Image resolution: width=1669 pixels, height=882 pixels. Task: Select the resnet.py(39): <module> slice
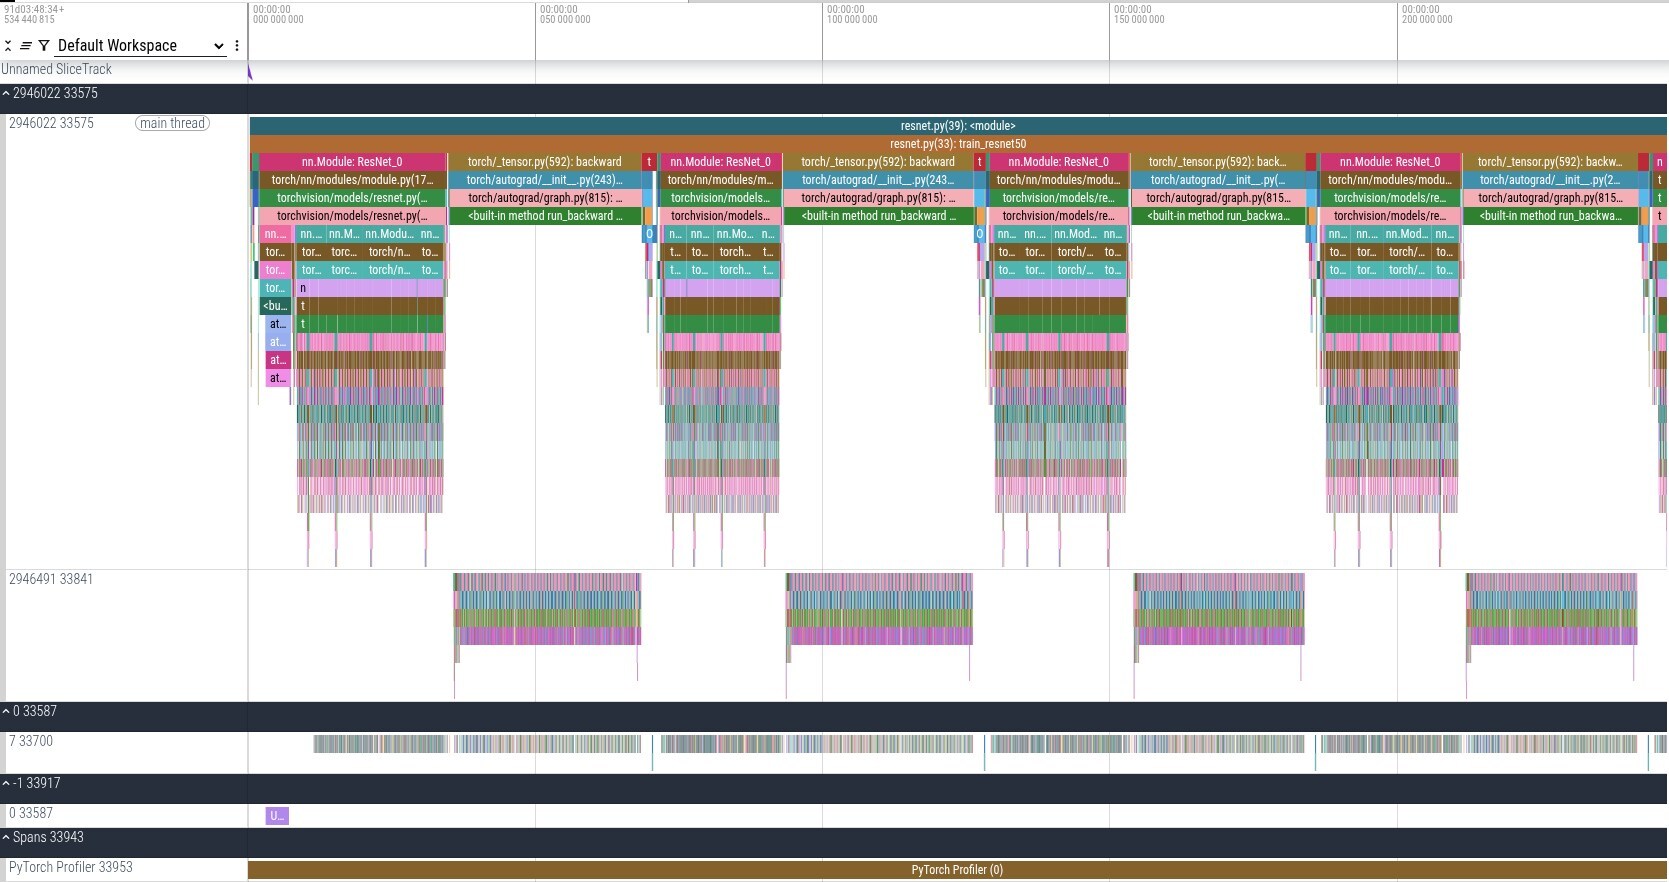click(x=956, y=126)
